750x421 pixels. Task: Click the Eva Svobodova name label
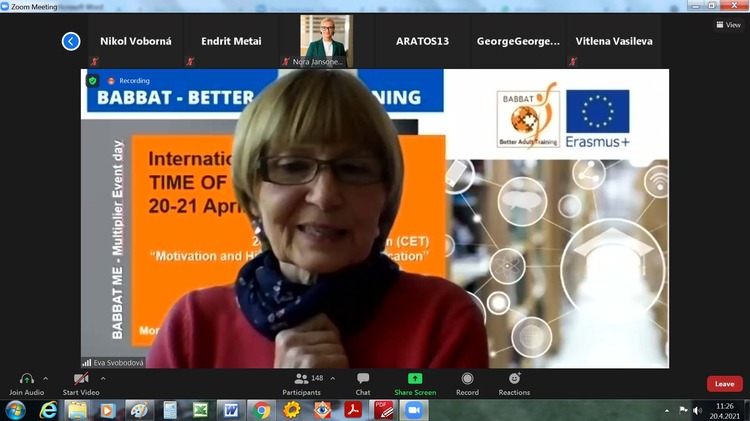[118, 363]
